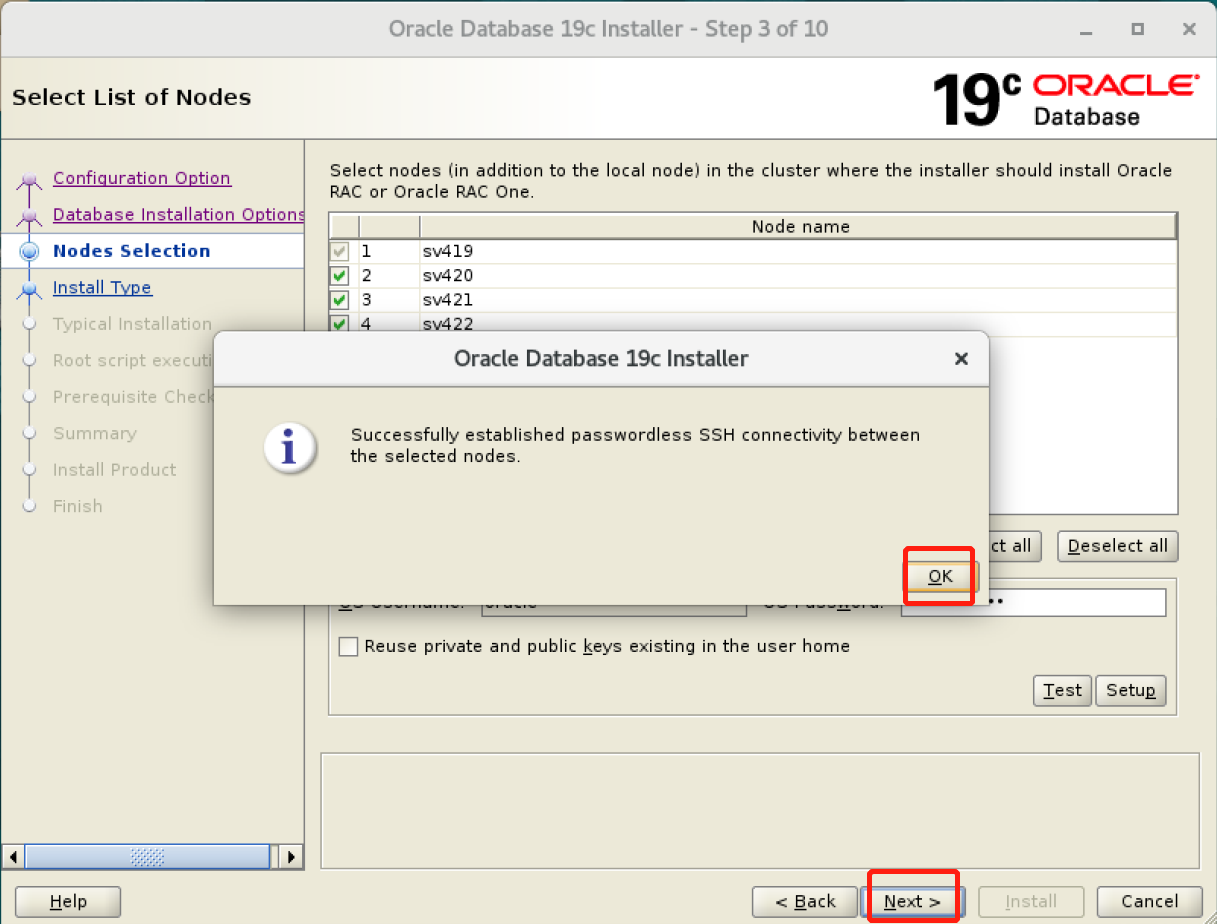Select node name sv421 cell
The width and height of the screenshot is (1217, 924).
pyautogui.click(x=799, y=299)
